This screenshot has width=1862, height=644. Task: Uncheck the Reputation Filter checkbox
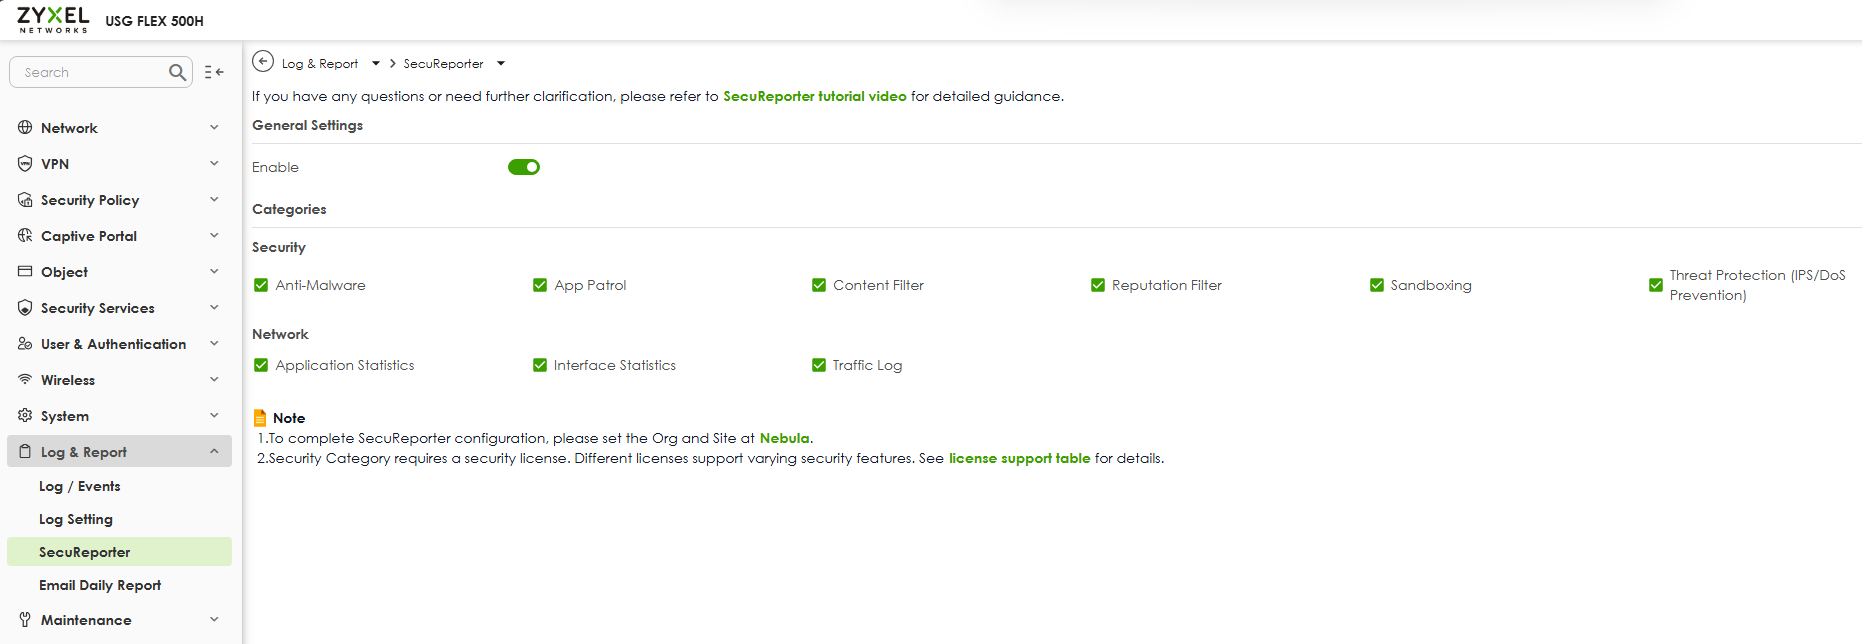1098,285
